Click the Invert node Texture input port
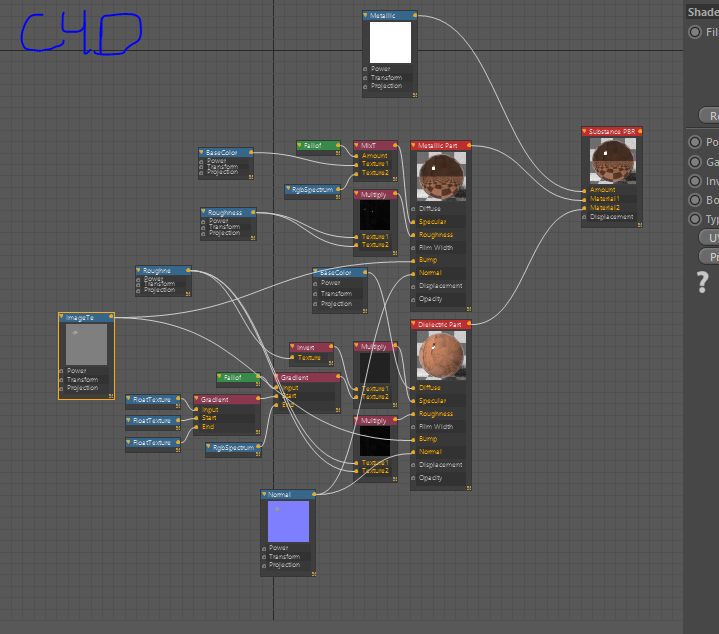 (292, 358)
